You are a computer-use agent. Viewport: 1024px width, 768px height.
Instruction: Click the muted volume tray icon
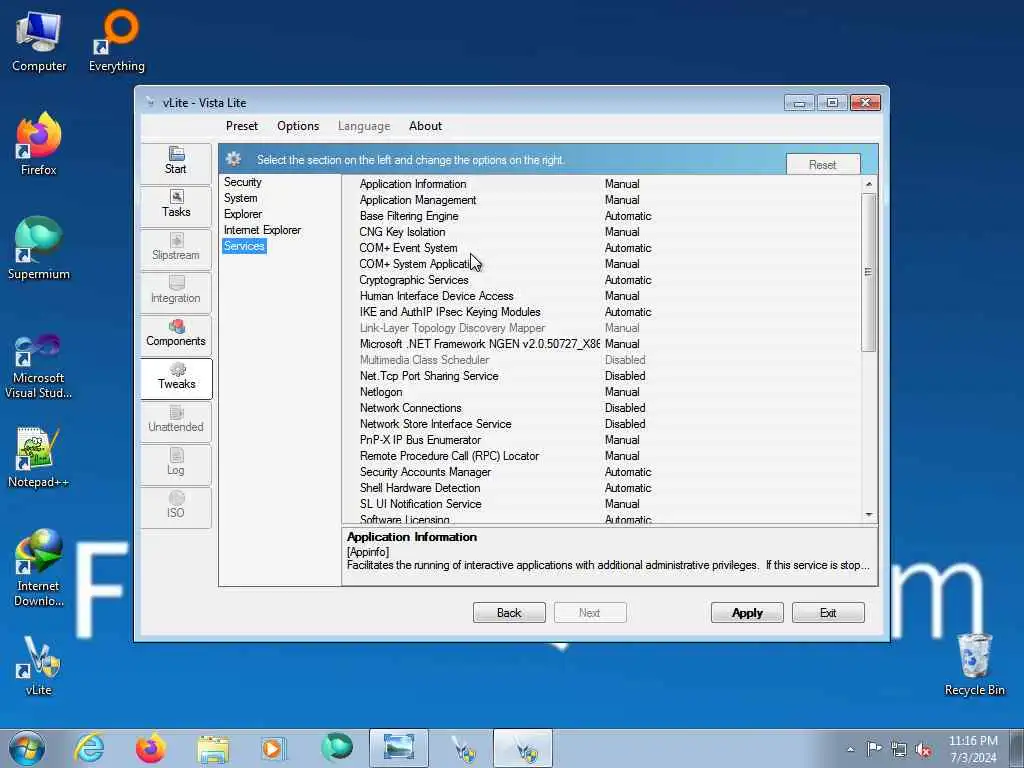click(923, 750)
